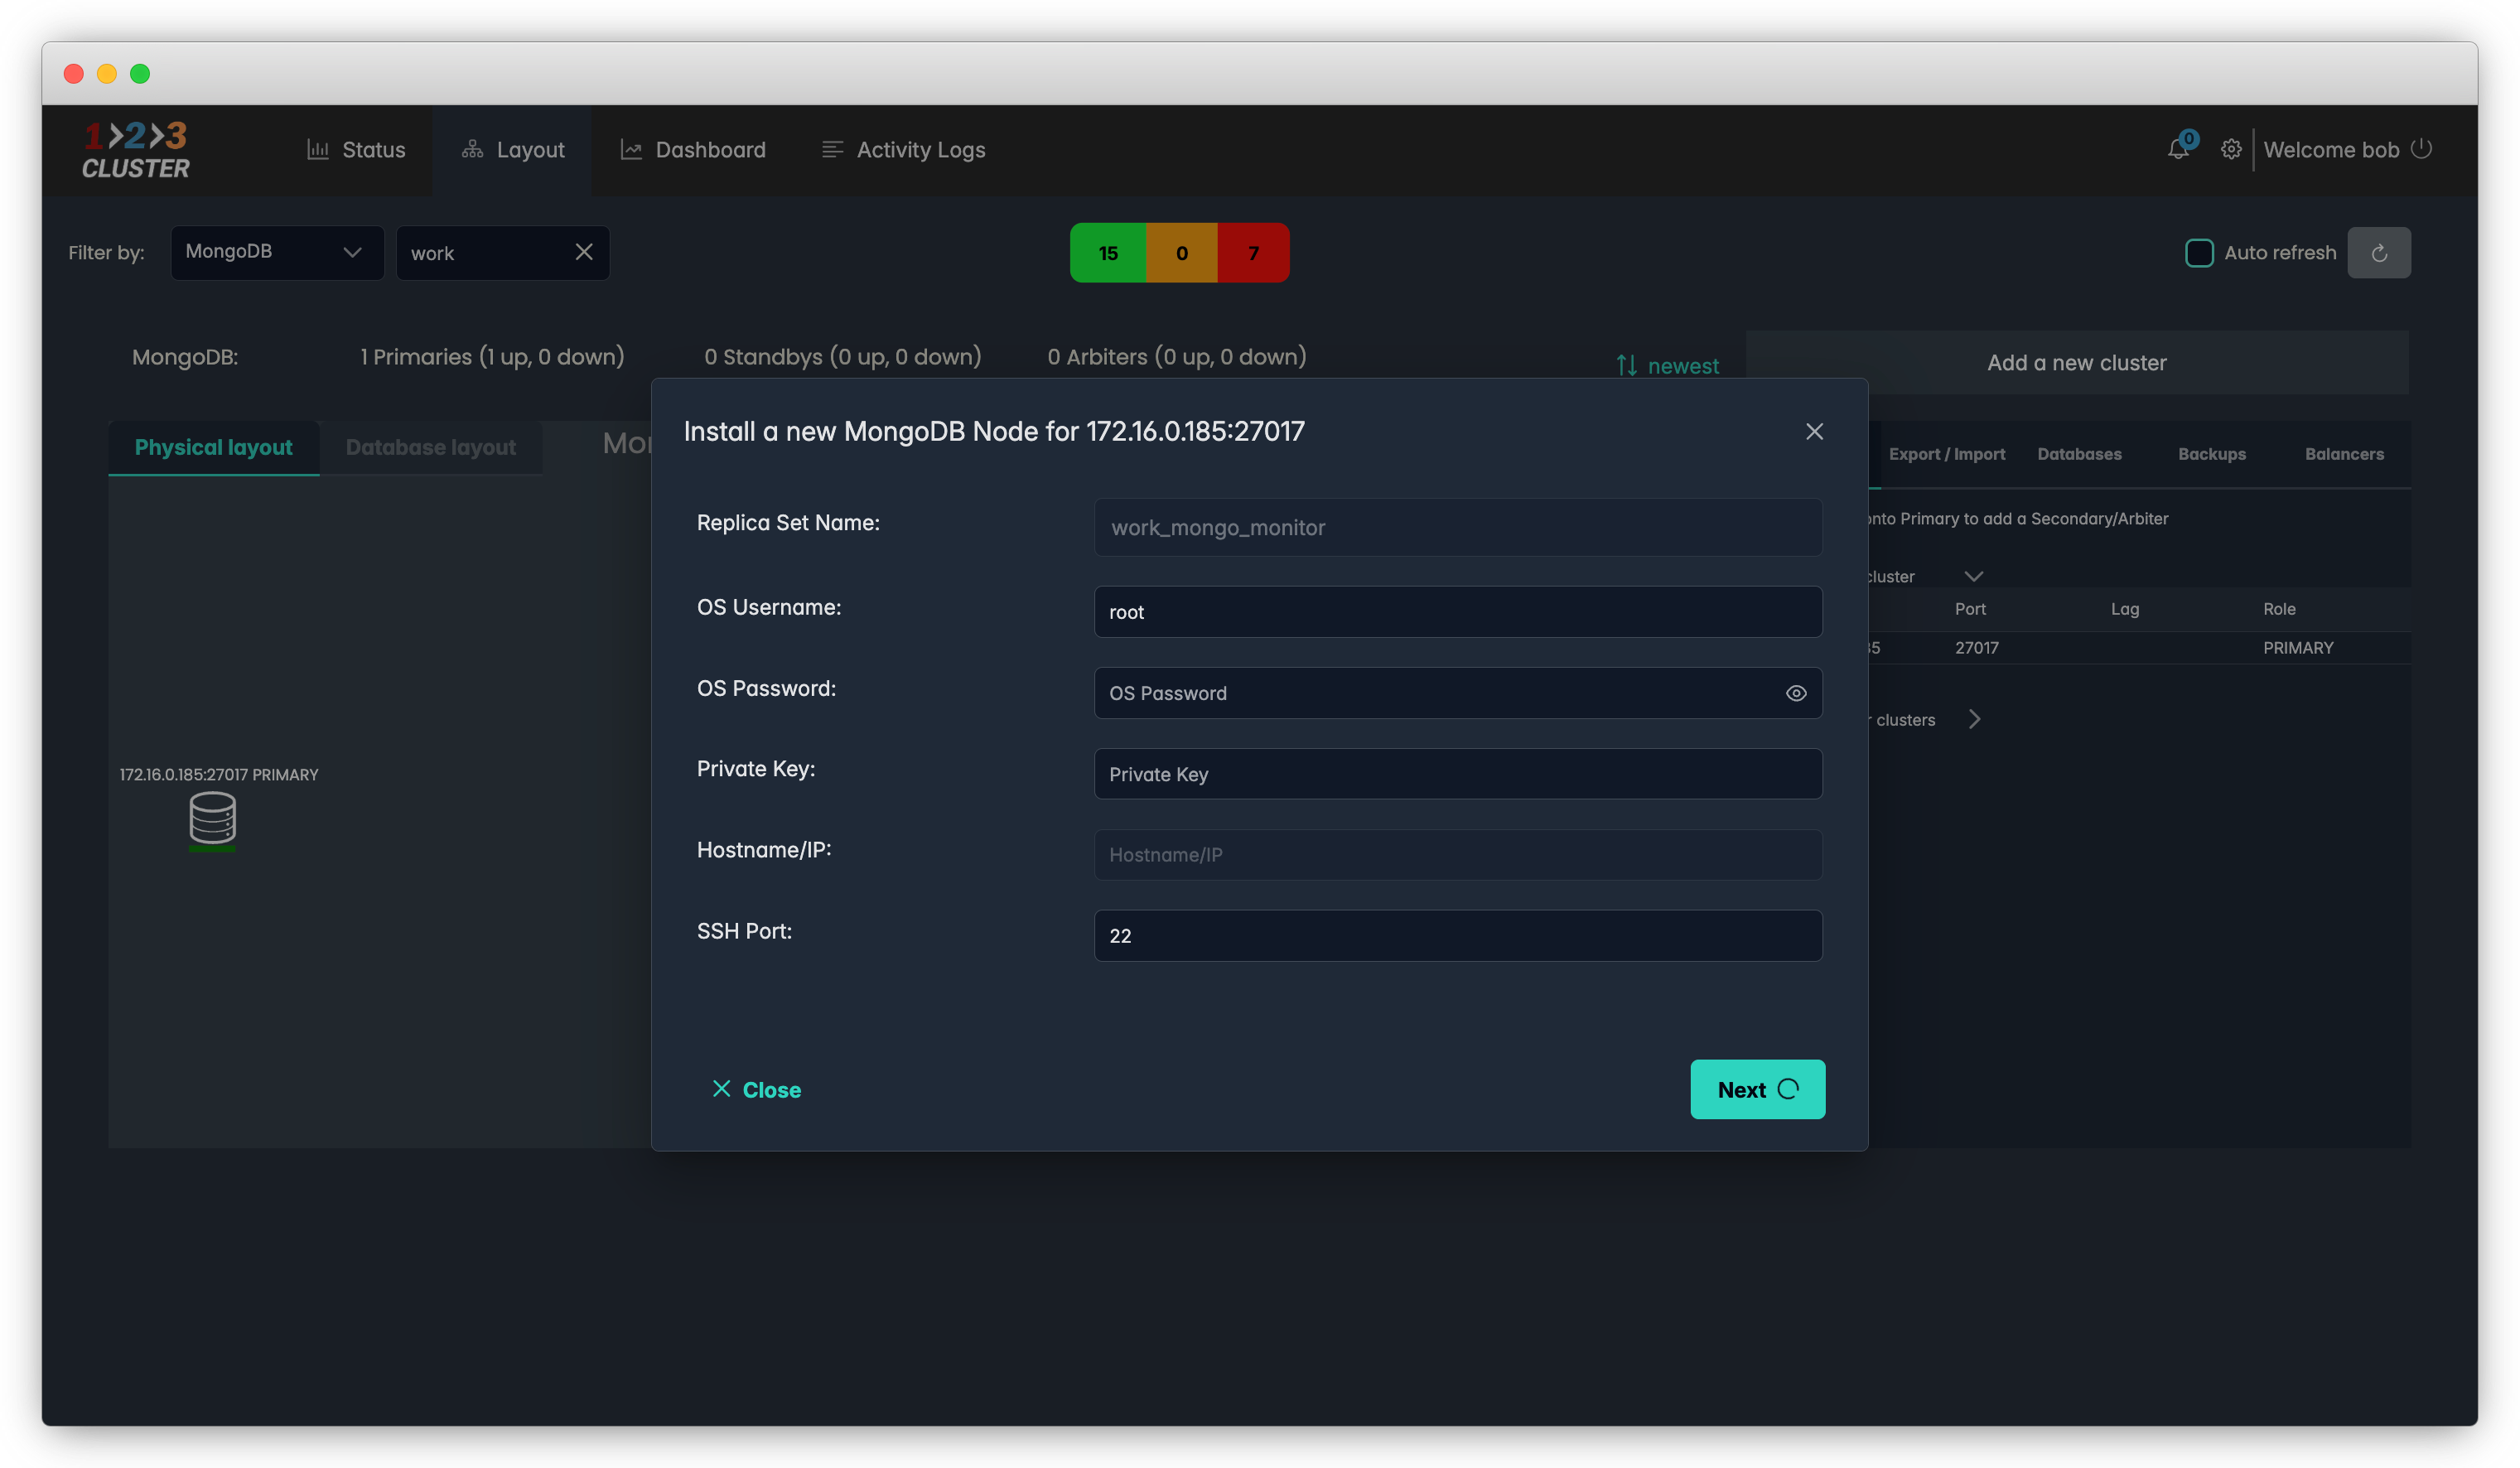Click the Close link in dialog
This screenshot has height=1468, width=2520.
756,1089
